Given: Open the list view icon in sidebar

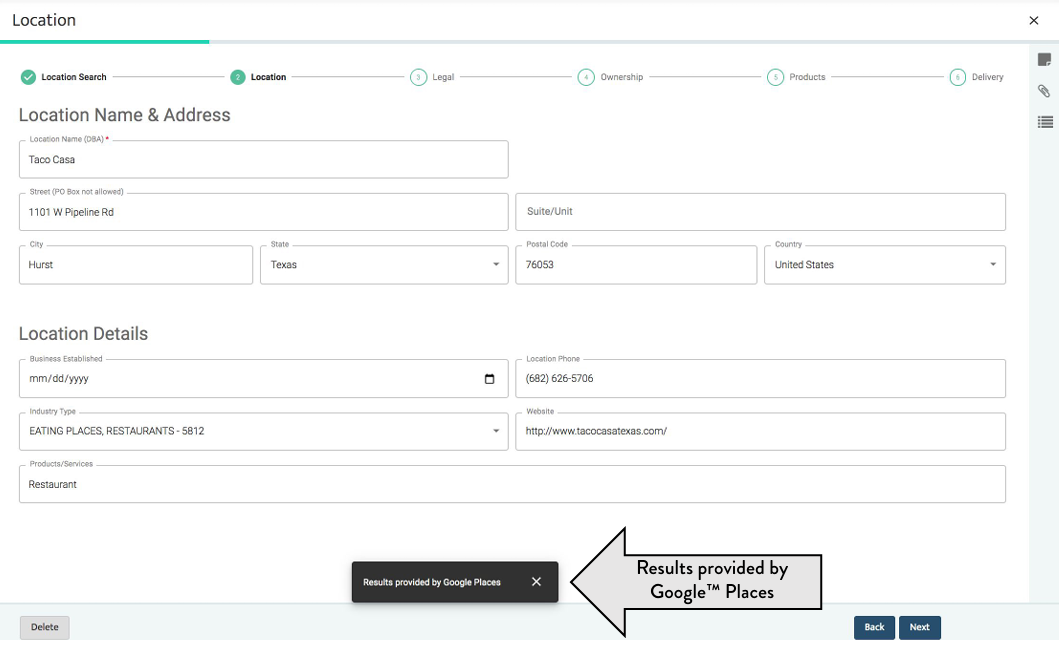Looking at the screenshot, I should pyautogui.click(x=1044, y=122).
